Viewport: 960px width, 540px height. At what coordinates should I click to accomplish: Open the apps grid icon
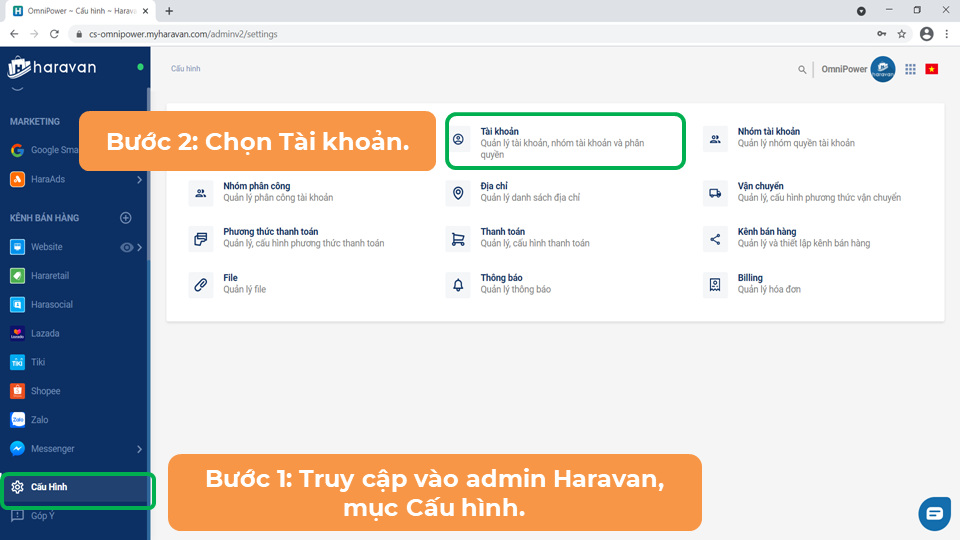point(910,69)
